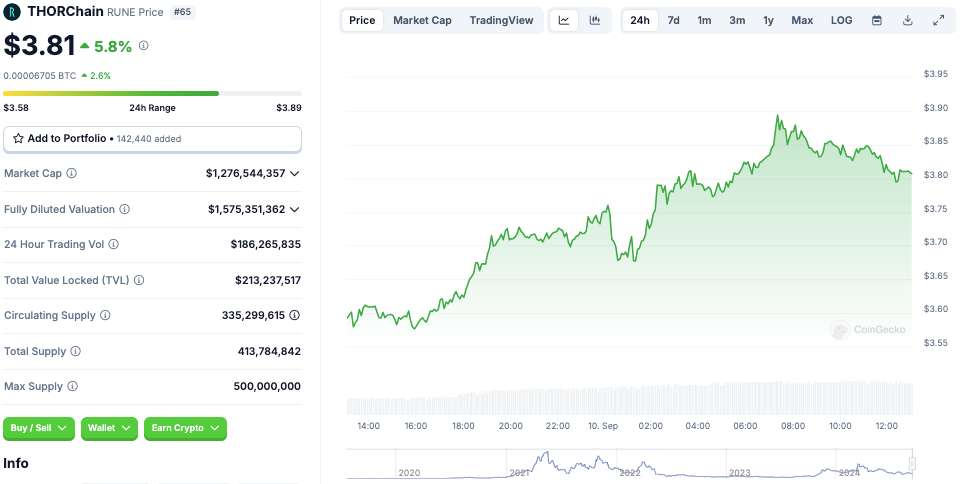The width and height of the screenshot is (962, 484).
Task: Toggle LOG scale on chart
Action: pos(842,20)
